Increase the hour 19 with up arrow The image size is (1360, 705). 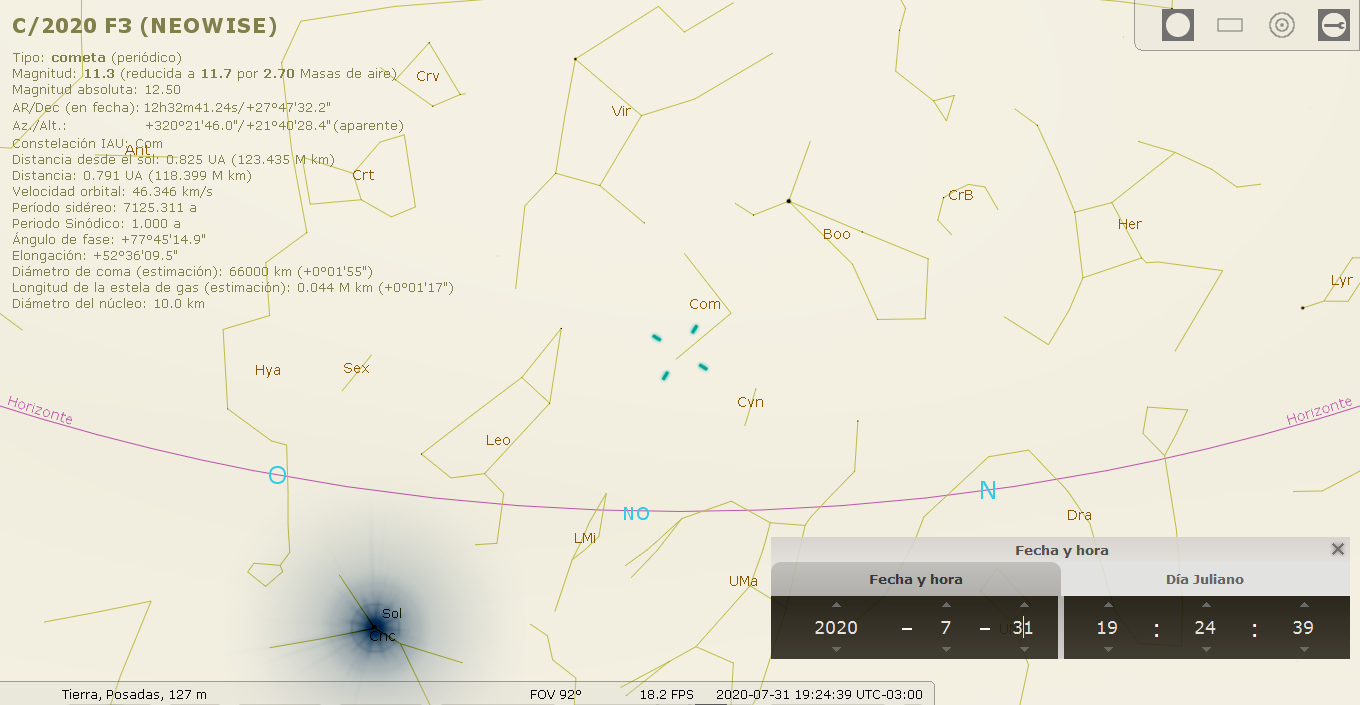click(x=1107, y=605)
